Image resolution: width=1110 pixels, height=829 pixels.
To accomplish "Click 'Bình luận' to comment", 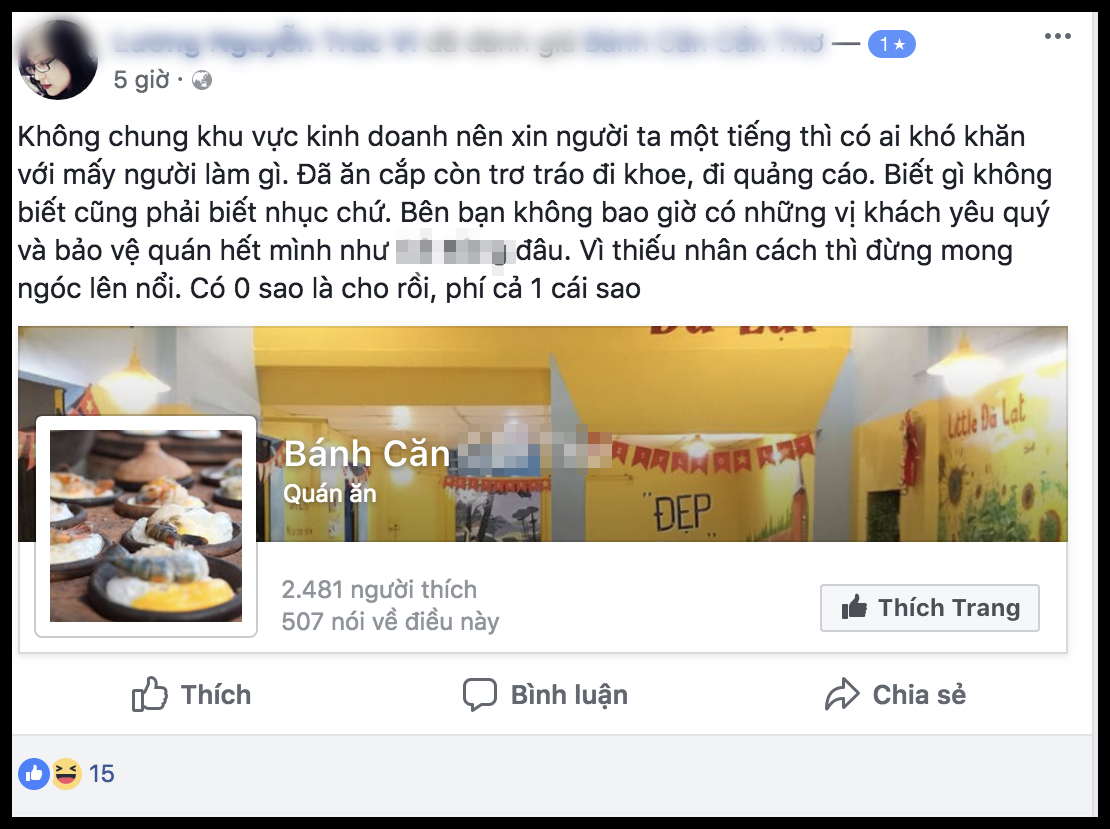I will [x=545, y=694].
